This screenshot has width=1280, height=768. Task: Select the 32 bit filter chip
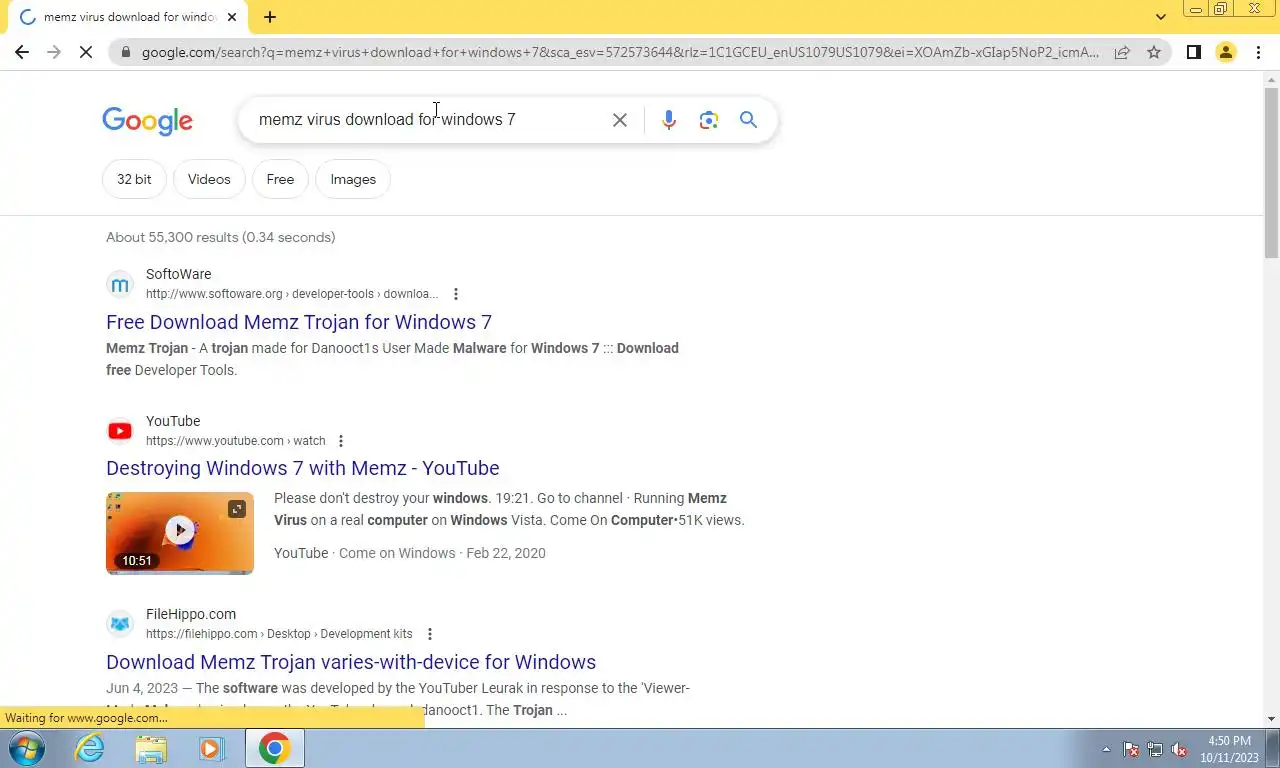134,179
